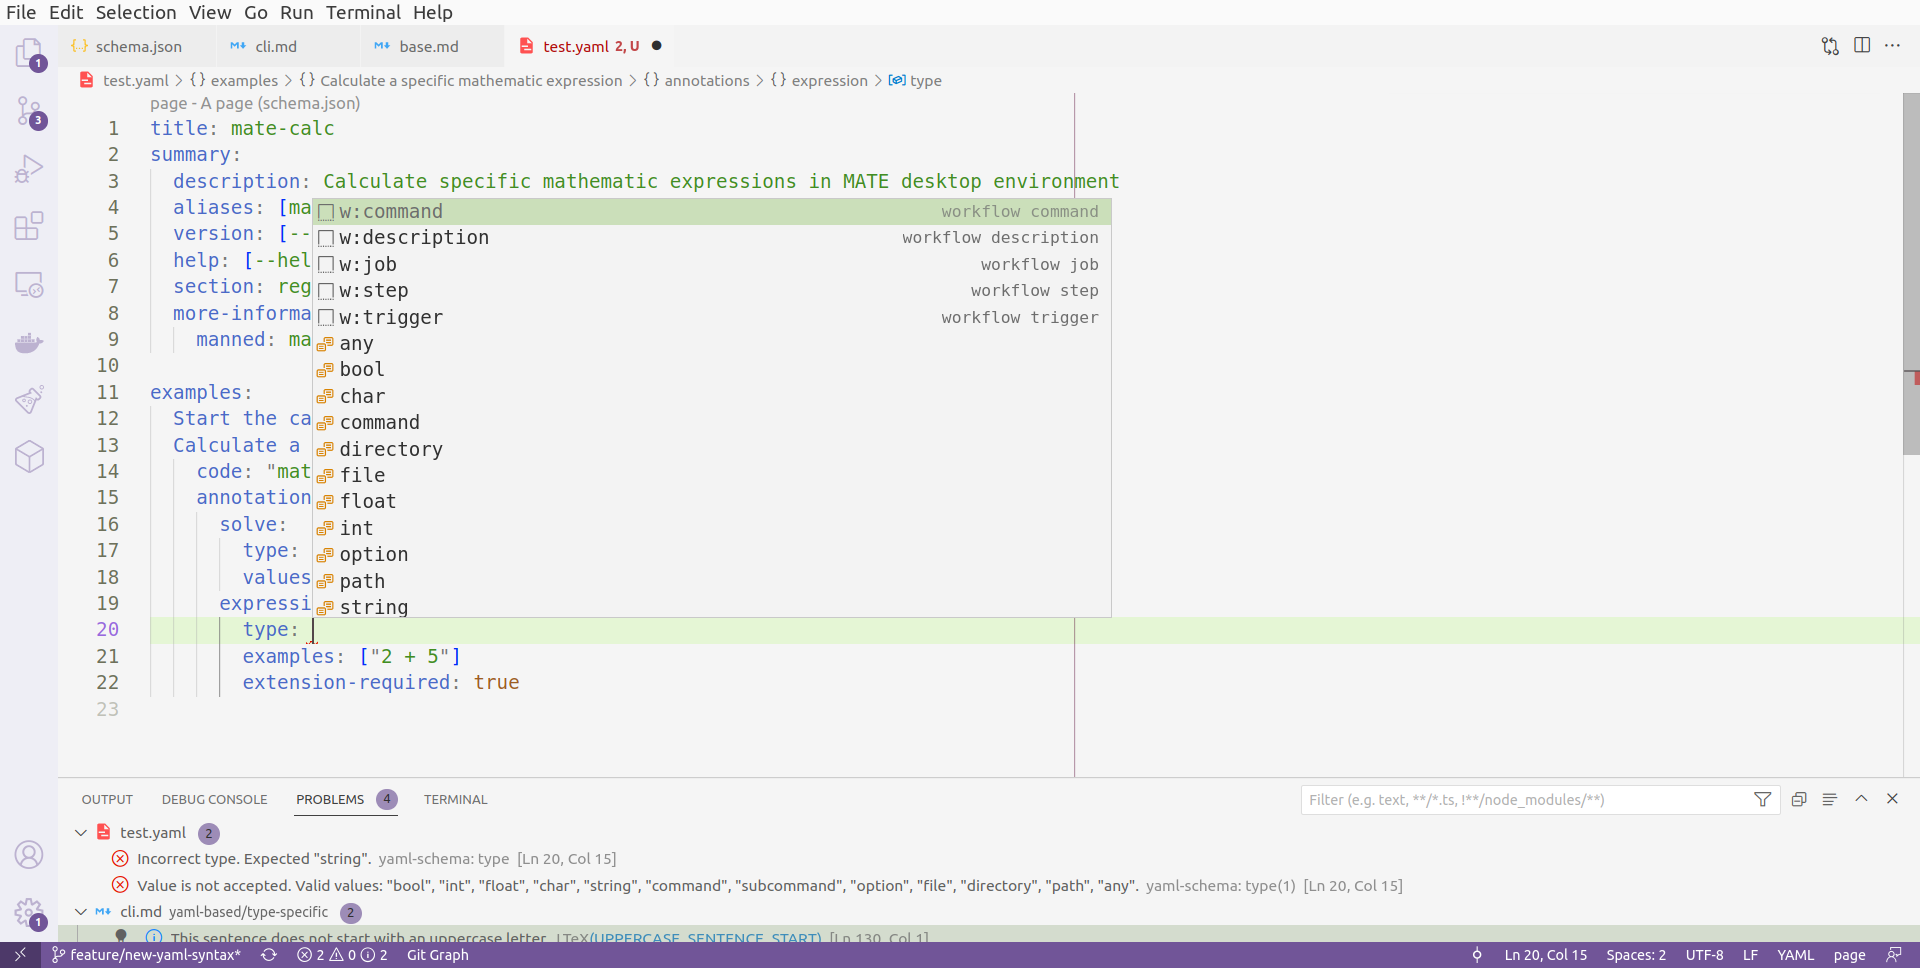1920x968 pixels.
Task: Open the notifications bell in status bar
Action: click(x=1895, y=955)
